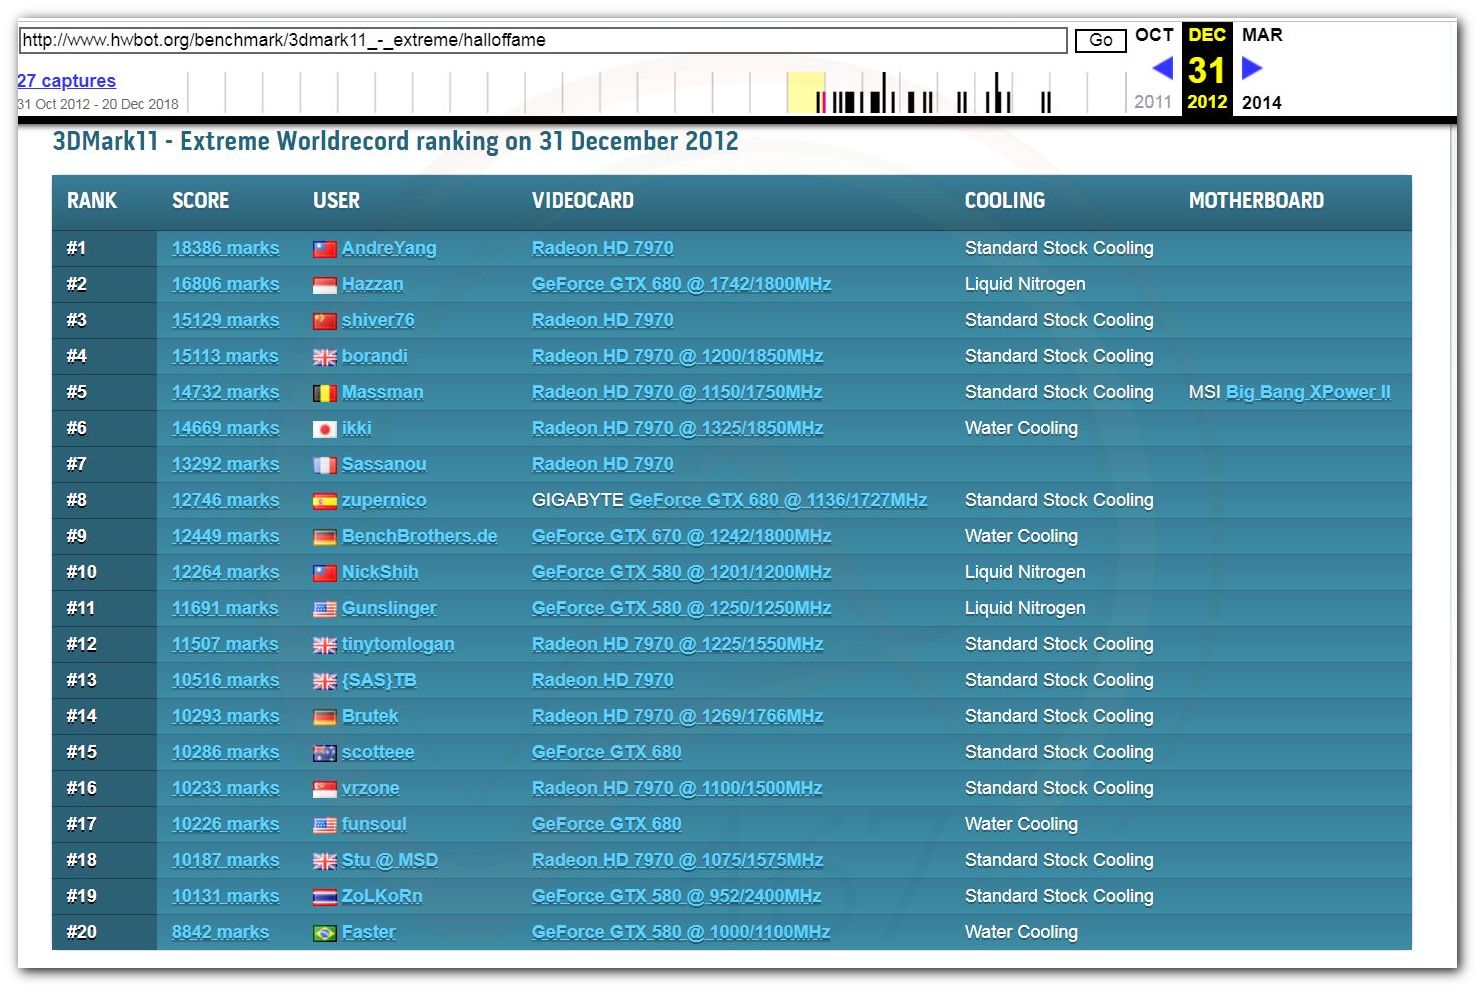This screenshot has width=1475, height=986.
Task: Click the Japan flag next to ikki
Action: coord(324,429)
